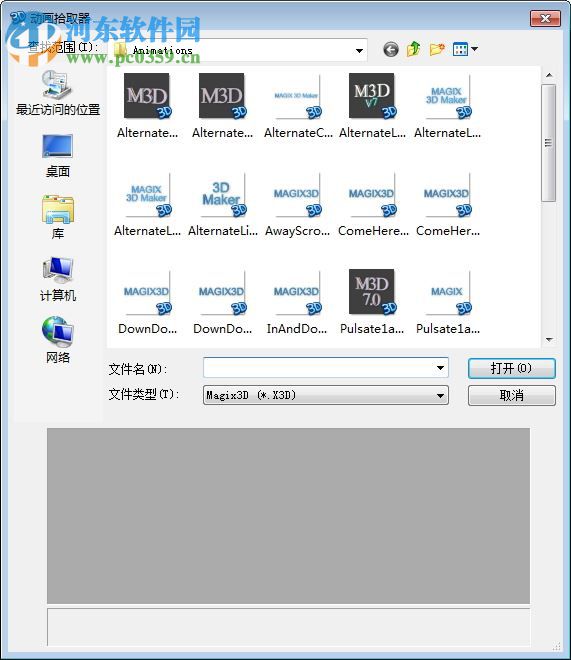Select the AlternateC... animation file

click(297, 106)
